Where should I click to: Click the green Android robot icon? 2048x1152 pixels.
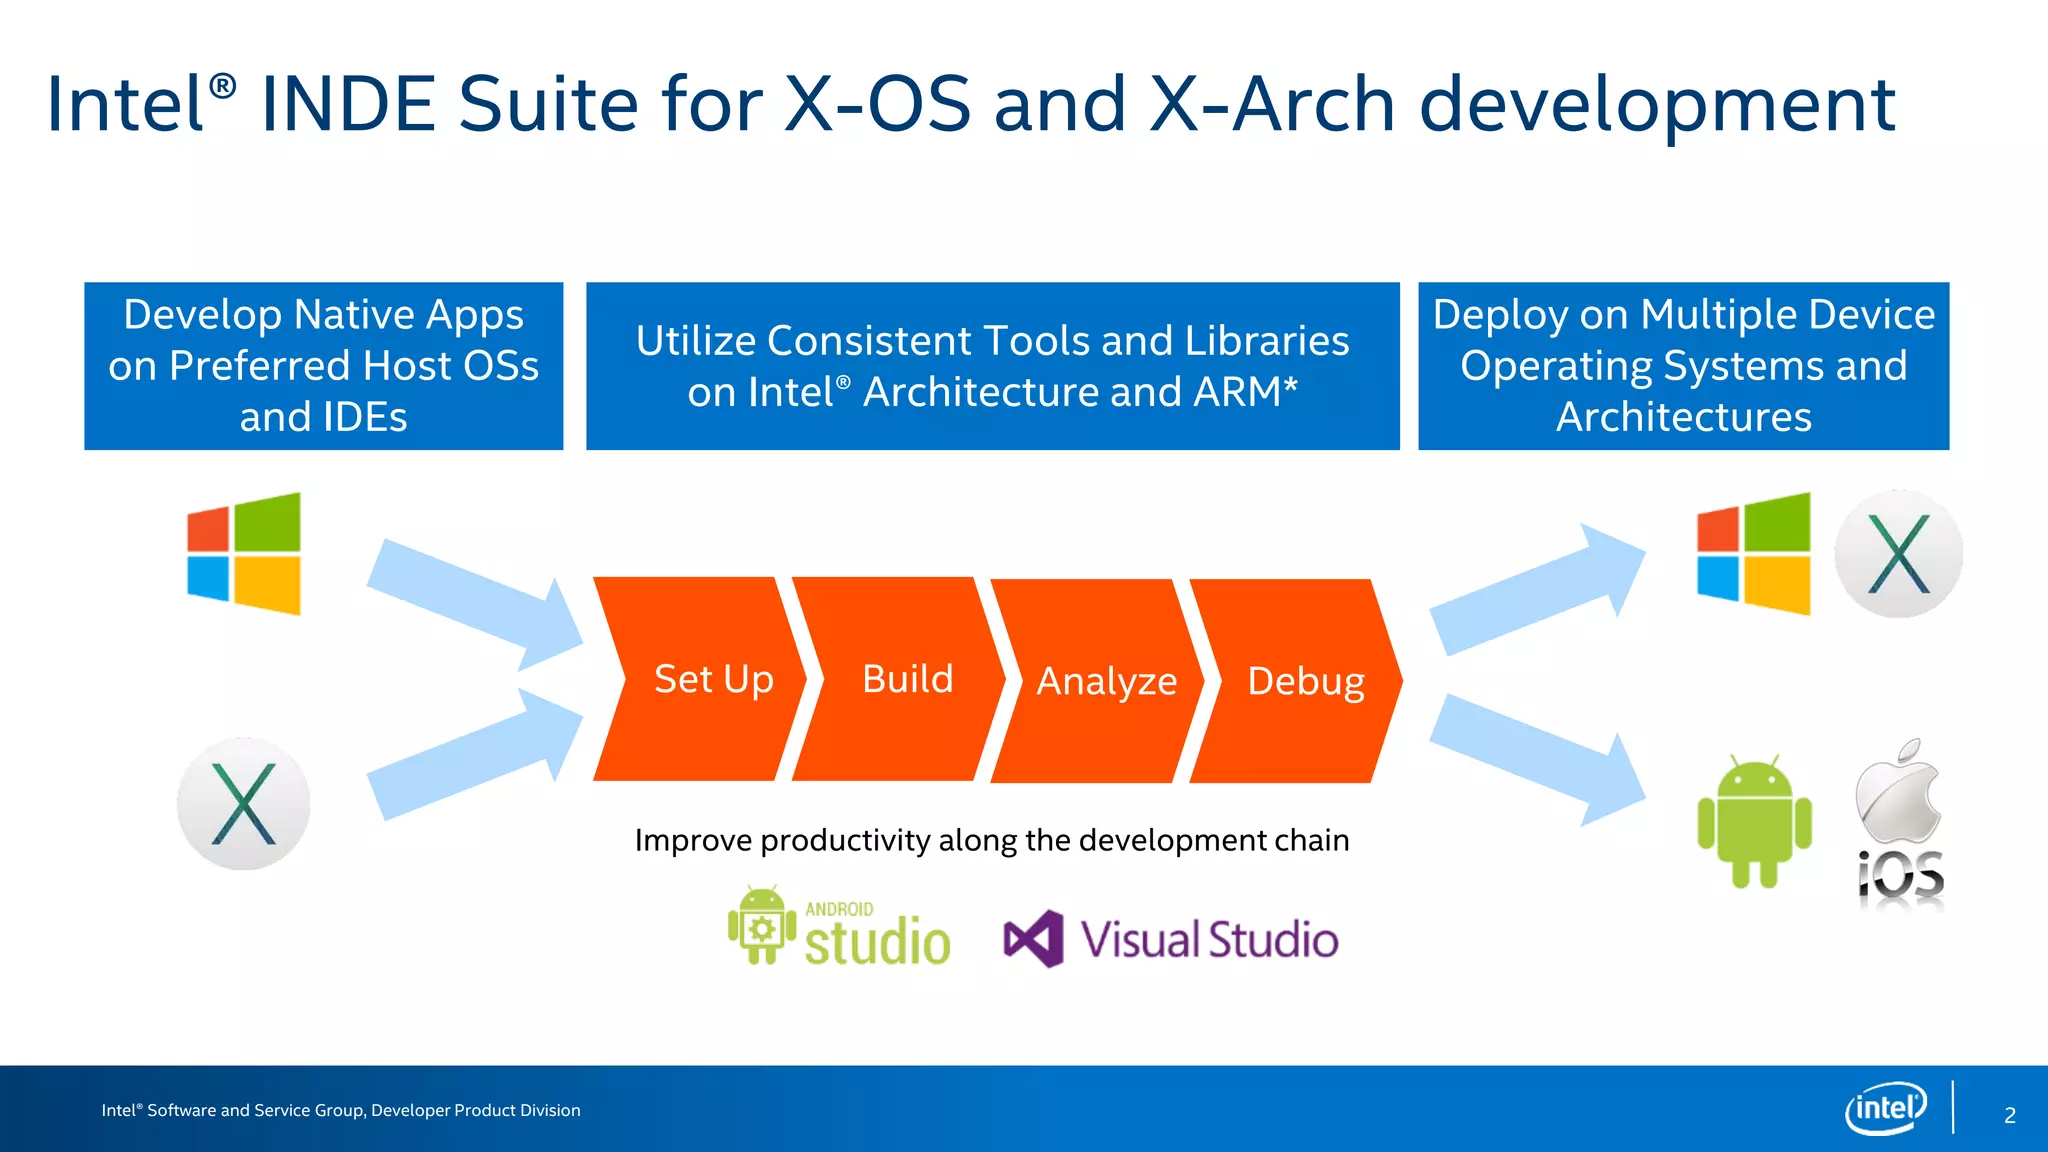coord(1754,822)
